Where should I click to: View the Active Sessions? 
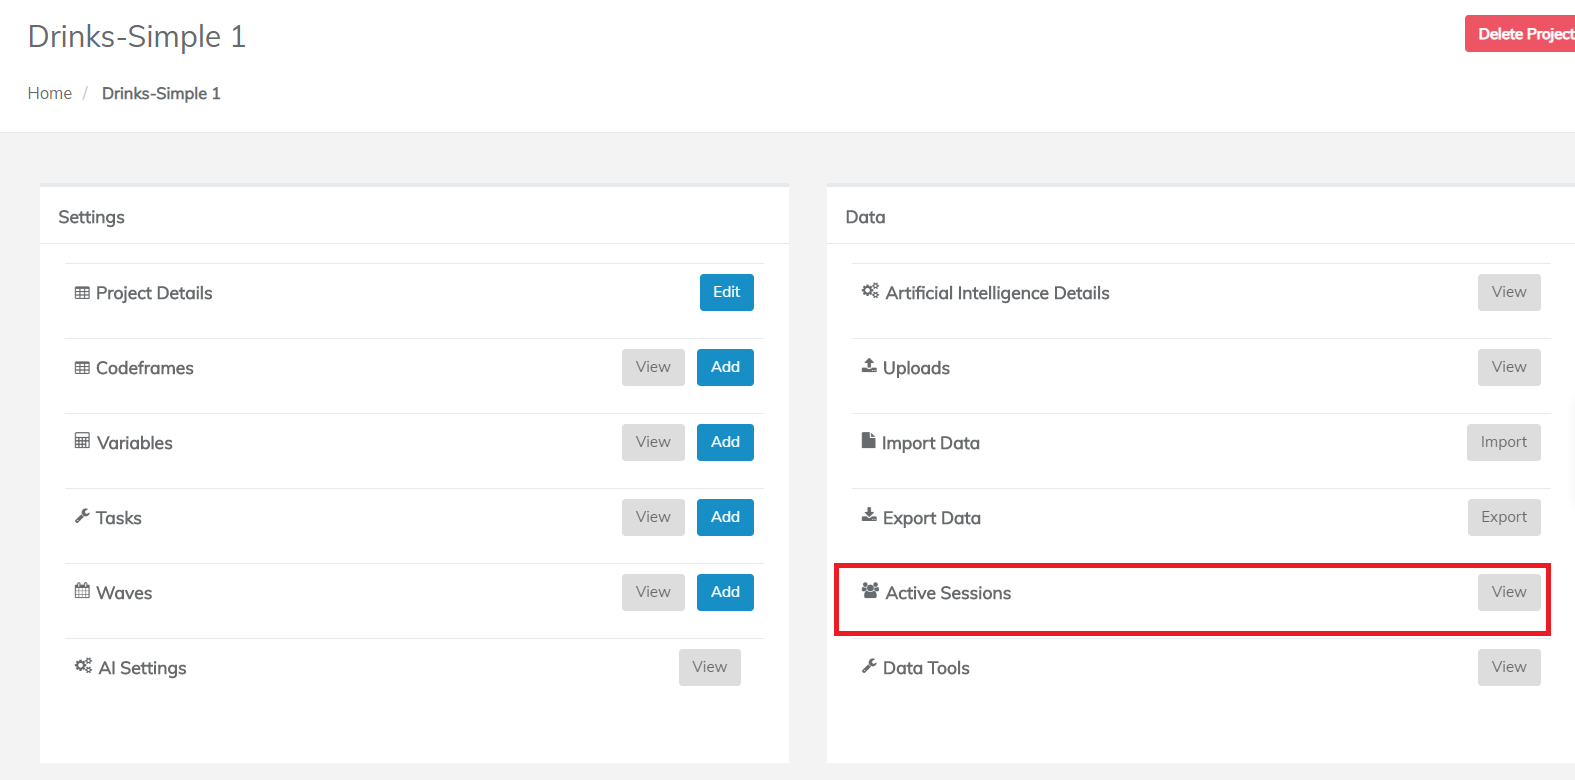[1509, 592]
